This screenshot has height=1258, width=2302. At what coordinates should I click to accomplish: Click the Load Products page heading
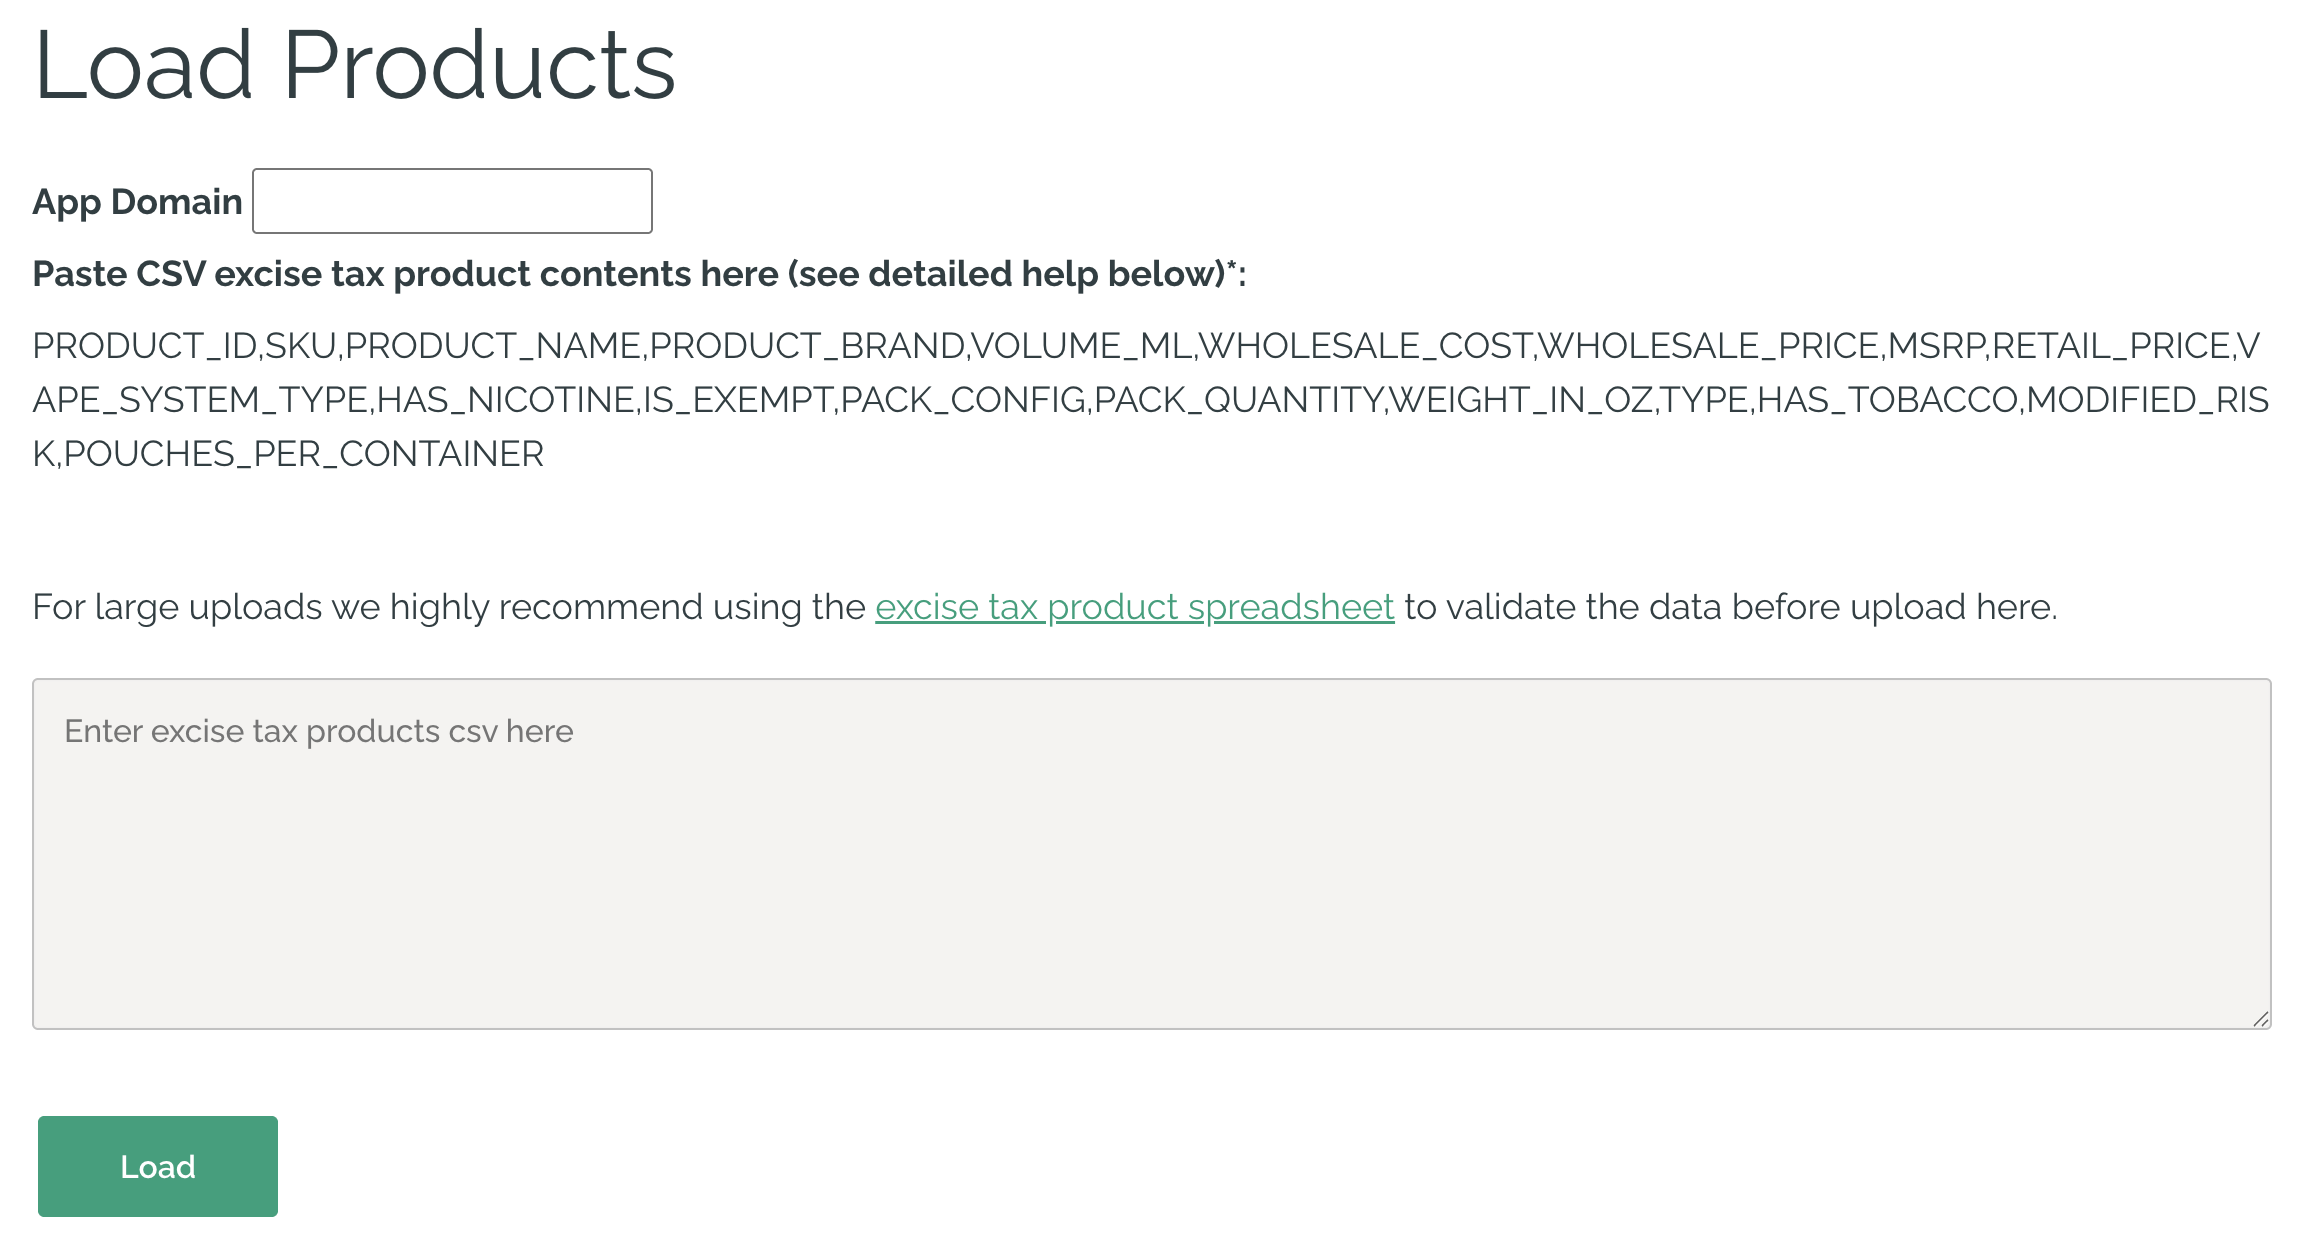354,66
